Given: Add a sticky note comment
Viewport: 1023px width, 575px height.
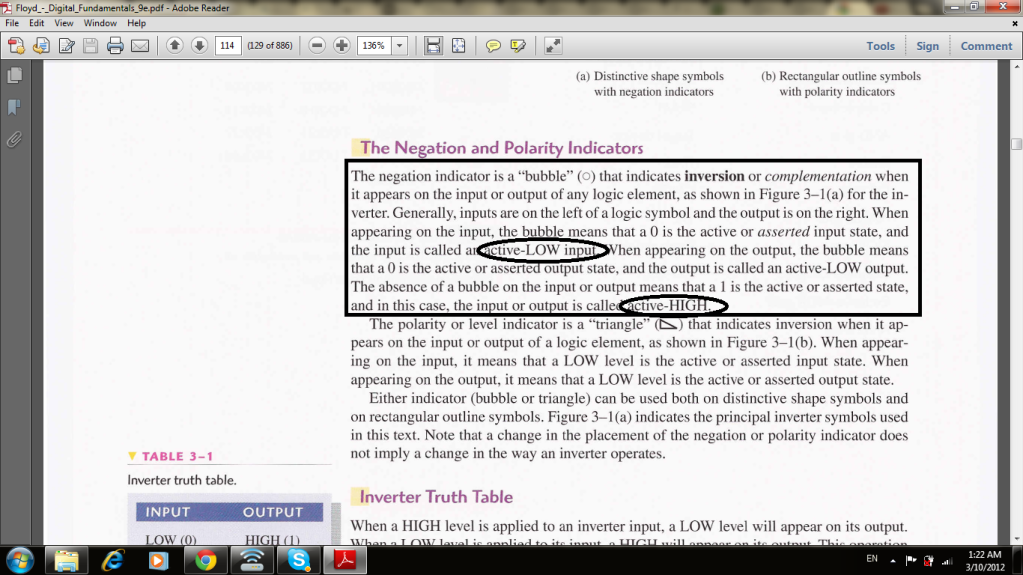Looking at the screenshot, I should (493, 46).
